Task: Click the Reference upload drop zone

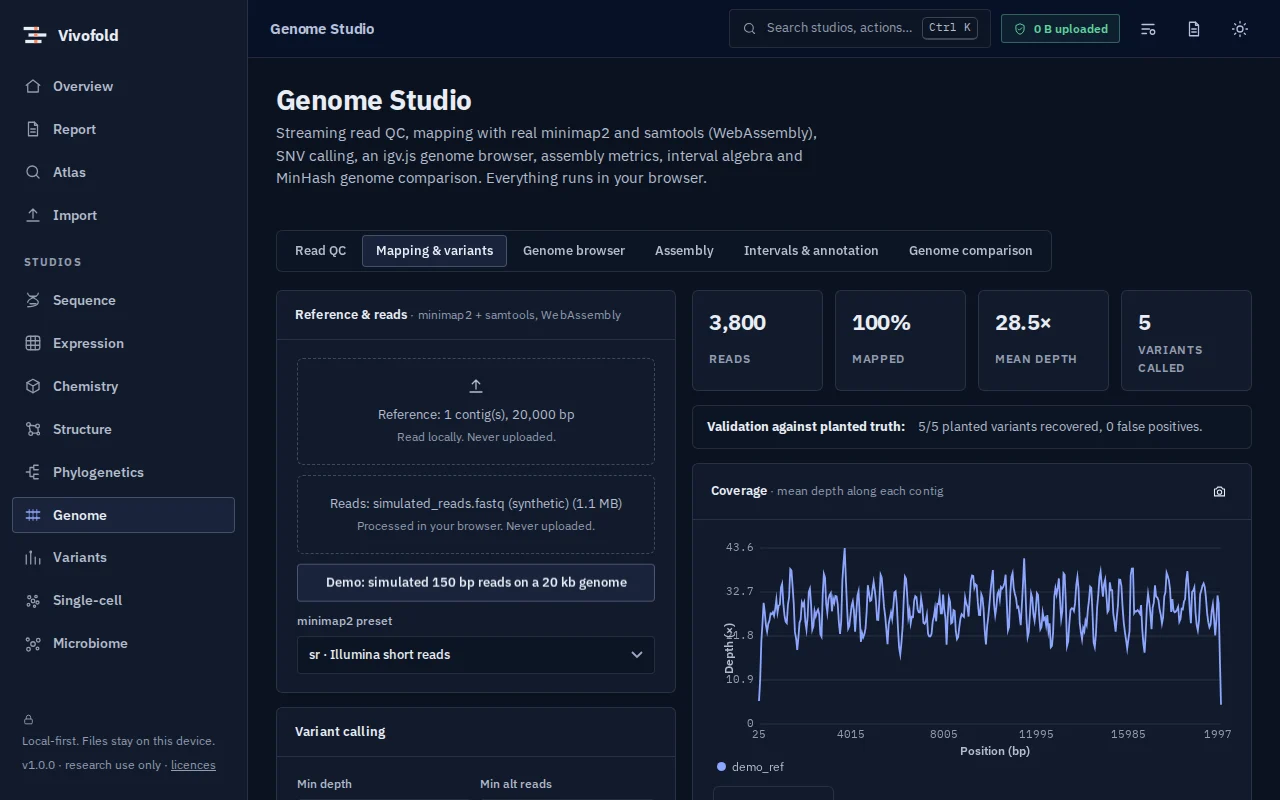Action: click(x=476, y=412)
